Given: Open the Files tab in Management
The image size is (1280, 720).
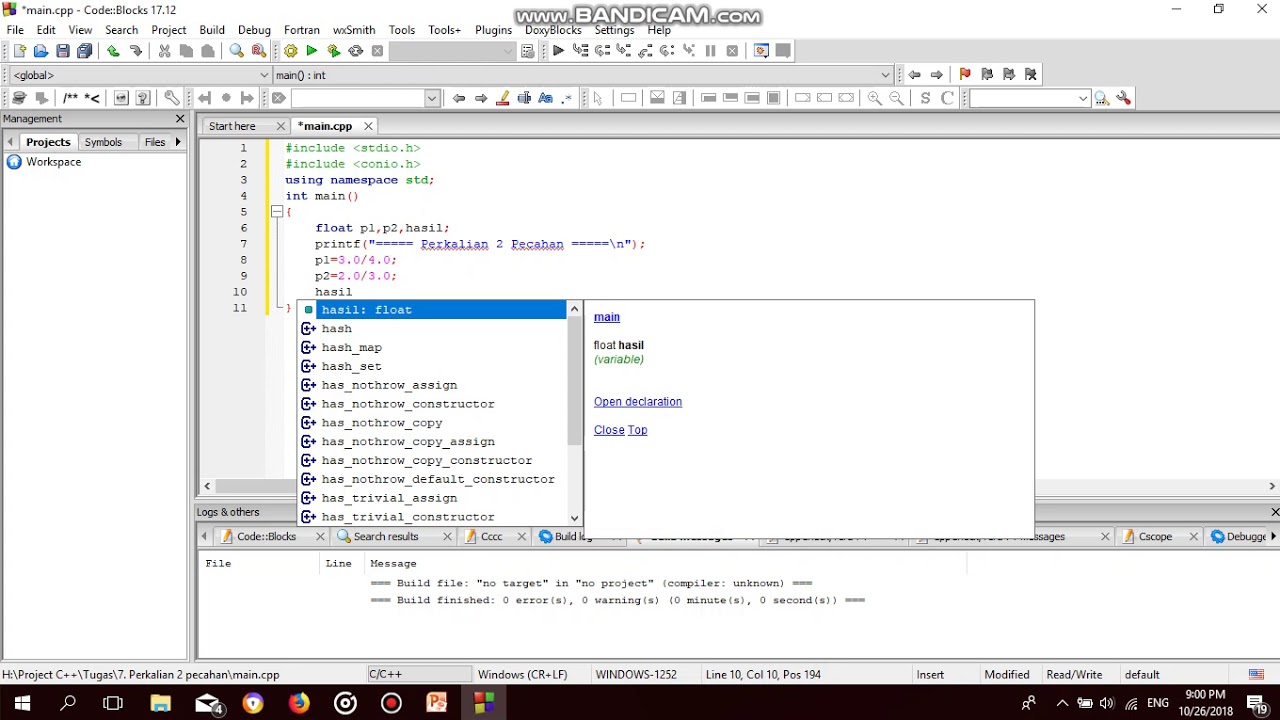Looking at the screenshot, I should (155, 142).
